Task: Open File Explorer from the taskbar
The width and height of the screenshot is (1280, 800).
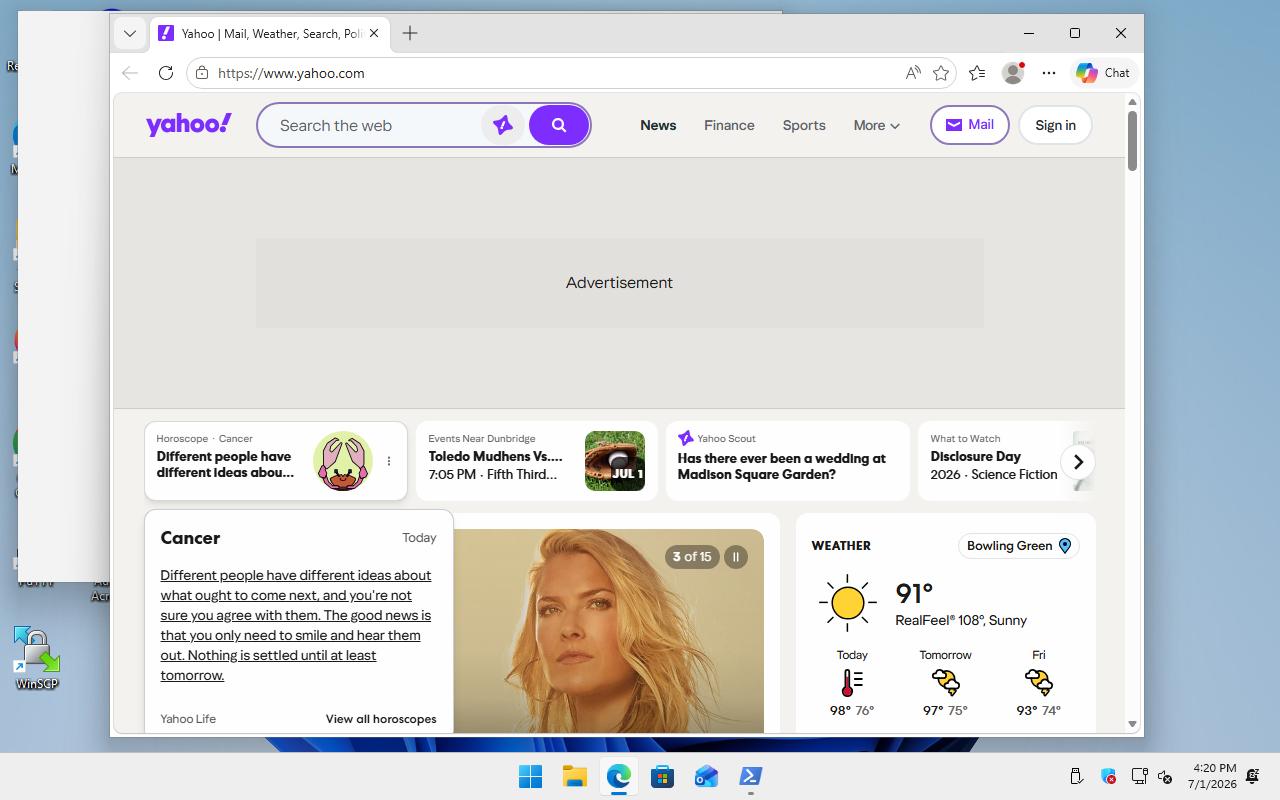Action: point(575,776)
